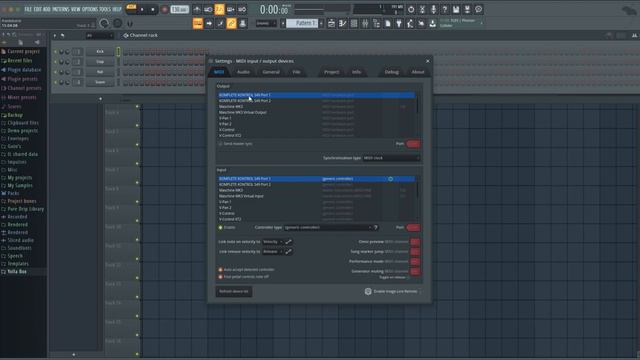Open the Playlist view from the toolbar
The width and height of the screenshot is (640, 360).
point(331,24)
